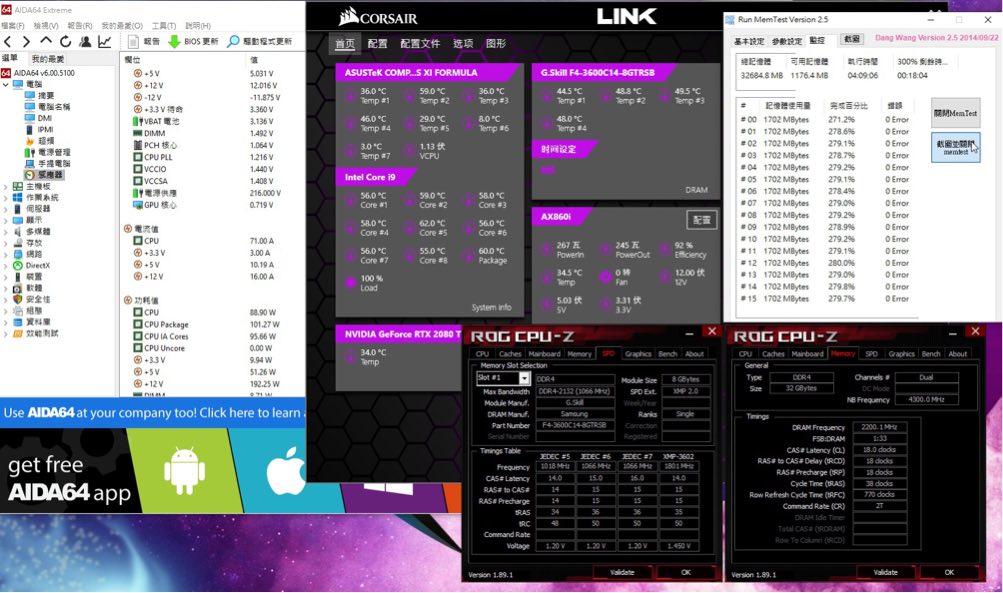The height and width of the screenshot is (593, 1003).
Task: Refresh the AIDA64 sensor readings
Action: (x=65, y=42)
